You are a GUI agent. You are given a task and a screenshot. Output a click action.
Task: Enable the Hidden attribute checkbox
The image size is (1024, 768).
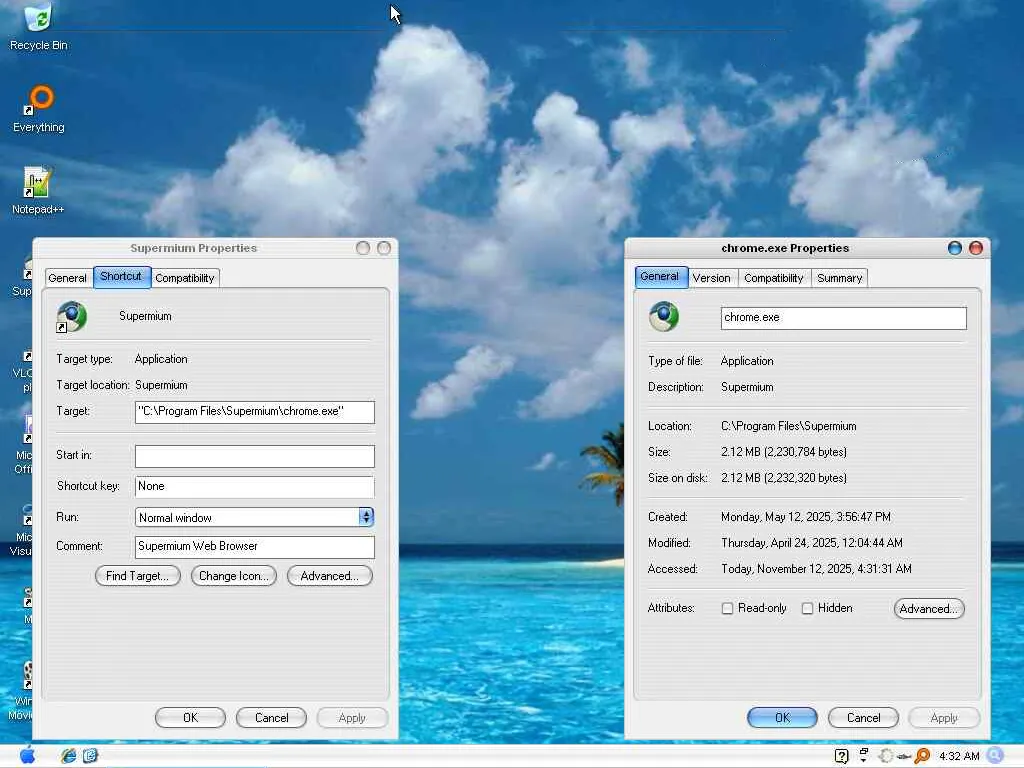pyautogui.click(x=807, y=609)
